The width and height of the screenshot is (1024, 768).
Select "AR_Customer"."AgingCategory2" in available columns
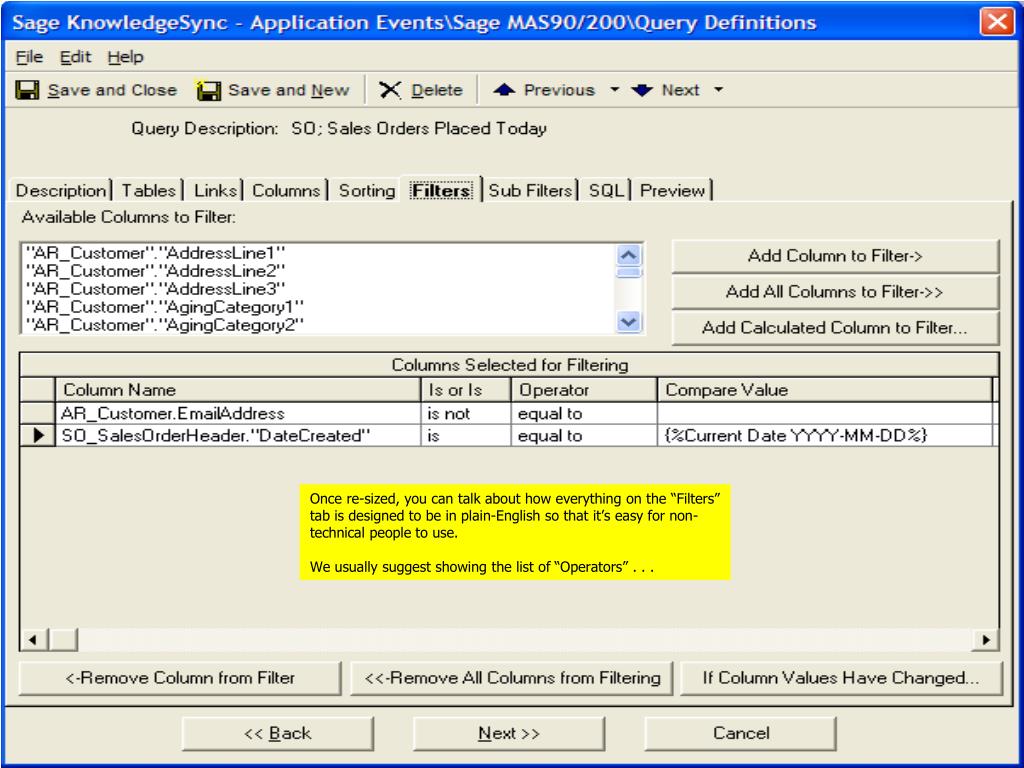165,325
